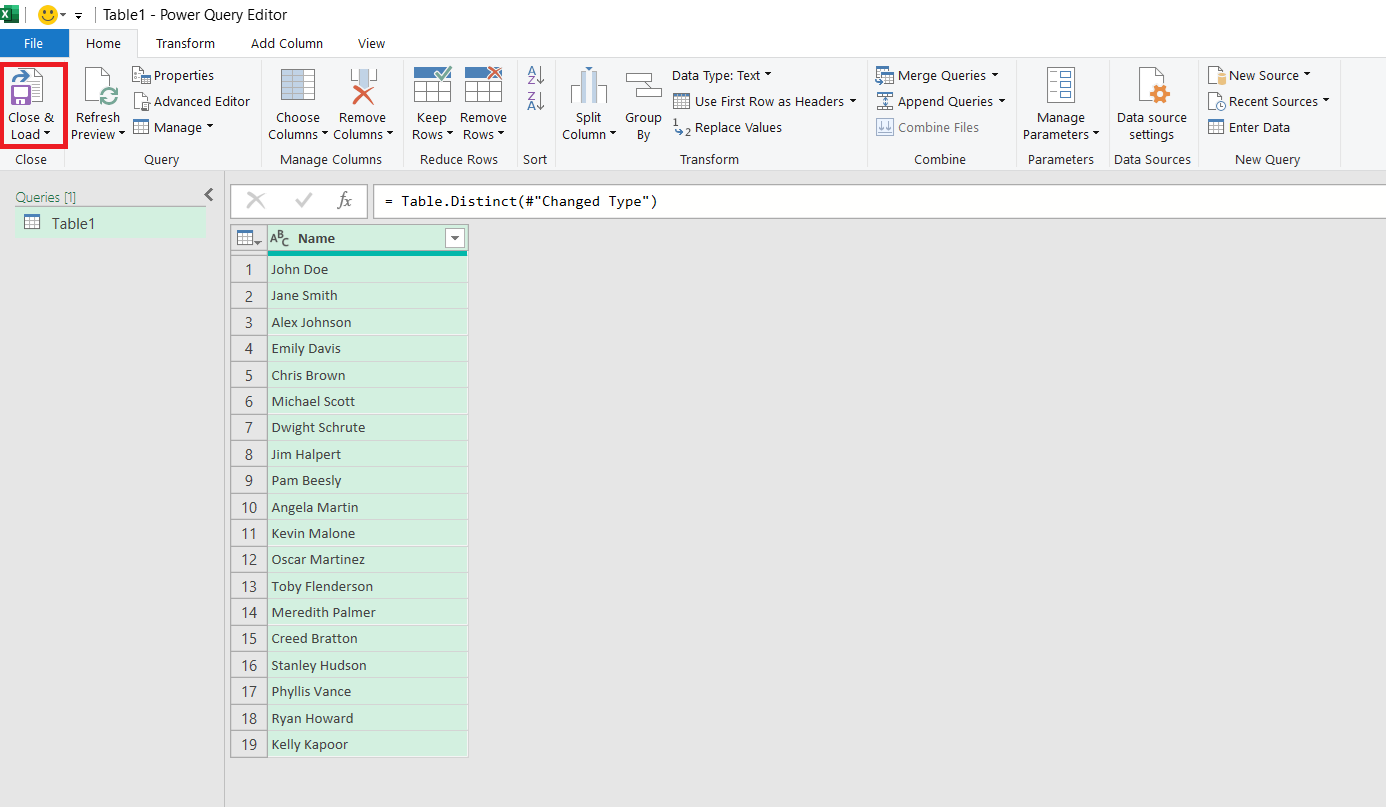Collapse the Queries pane
The height and width of the screenshot is (807, 1386).
pyautogui.click(x=209, y=195)
